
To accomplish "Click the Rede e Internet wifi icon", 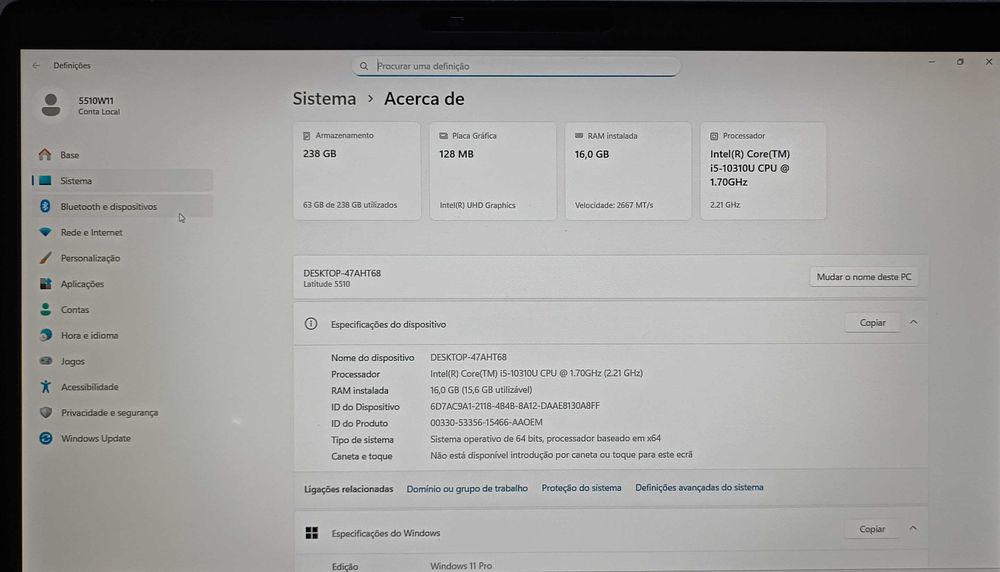I will (x=45, y=232).
